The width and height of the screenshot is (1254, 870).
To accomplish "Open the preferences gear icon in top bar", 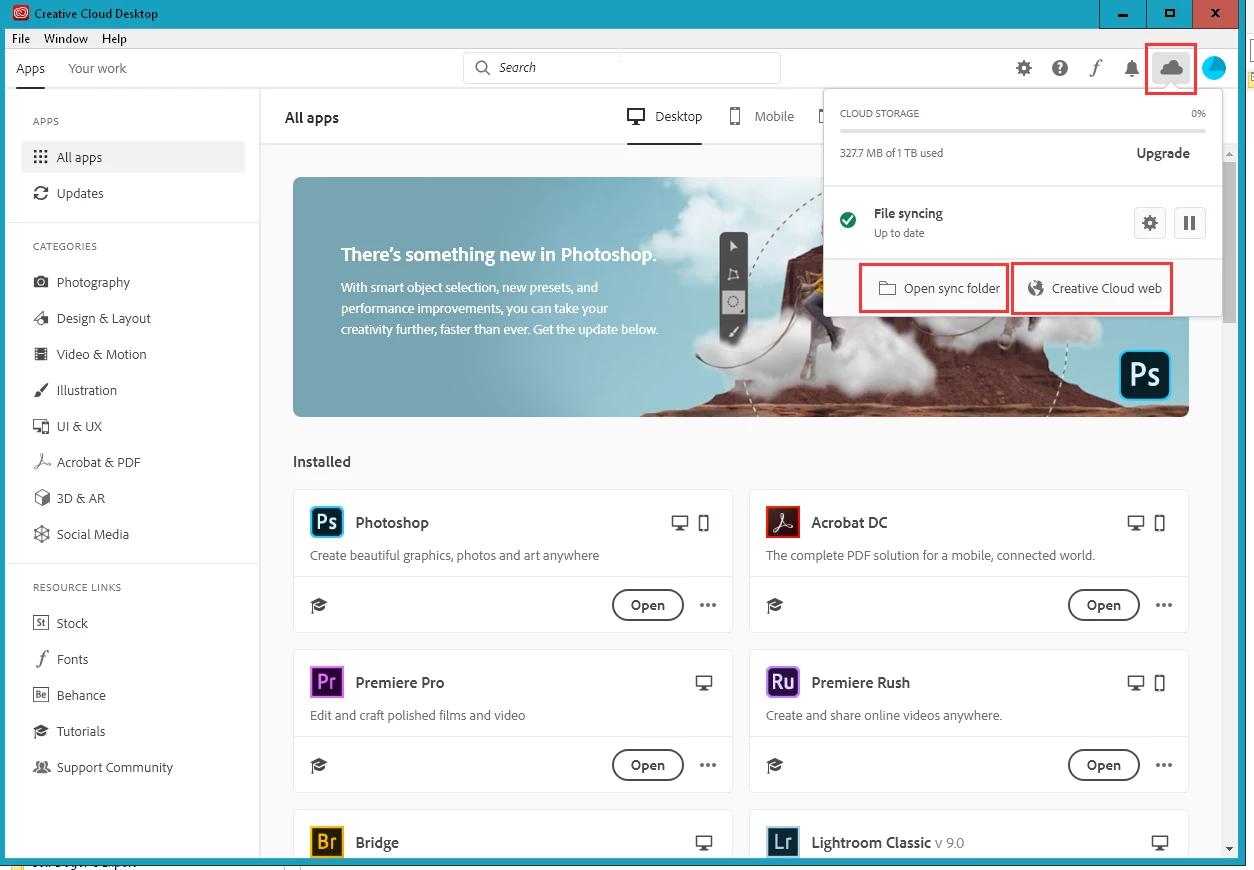I will point(1024,68).
